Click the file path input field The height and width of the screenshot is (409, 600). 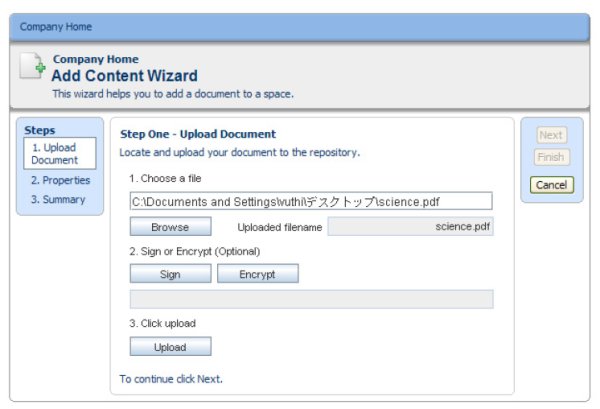(x=311, y=201)
